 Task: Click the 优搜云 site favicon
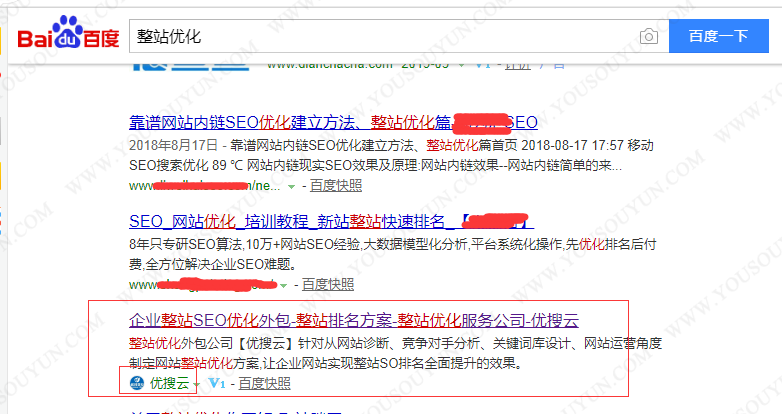(x=137, y=383)
